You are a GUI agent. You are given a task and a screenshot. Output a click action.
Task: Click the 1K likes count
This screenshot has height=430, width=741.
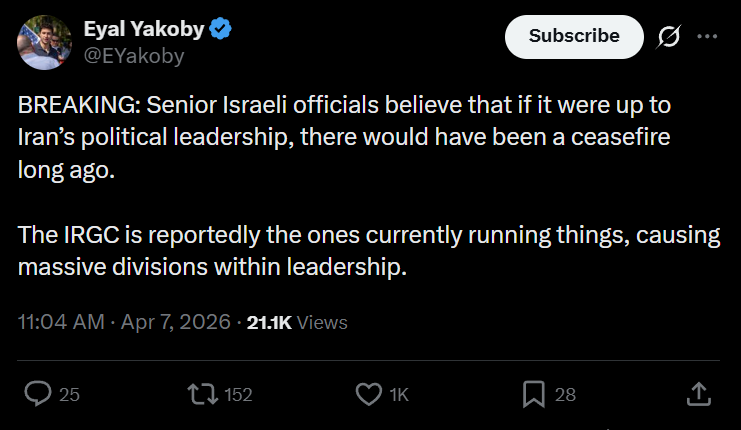coord(399,395)
